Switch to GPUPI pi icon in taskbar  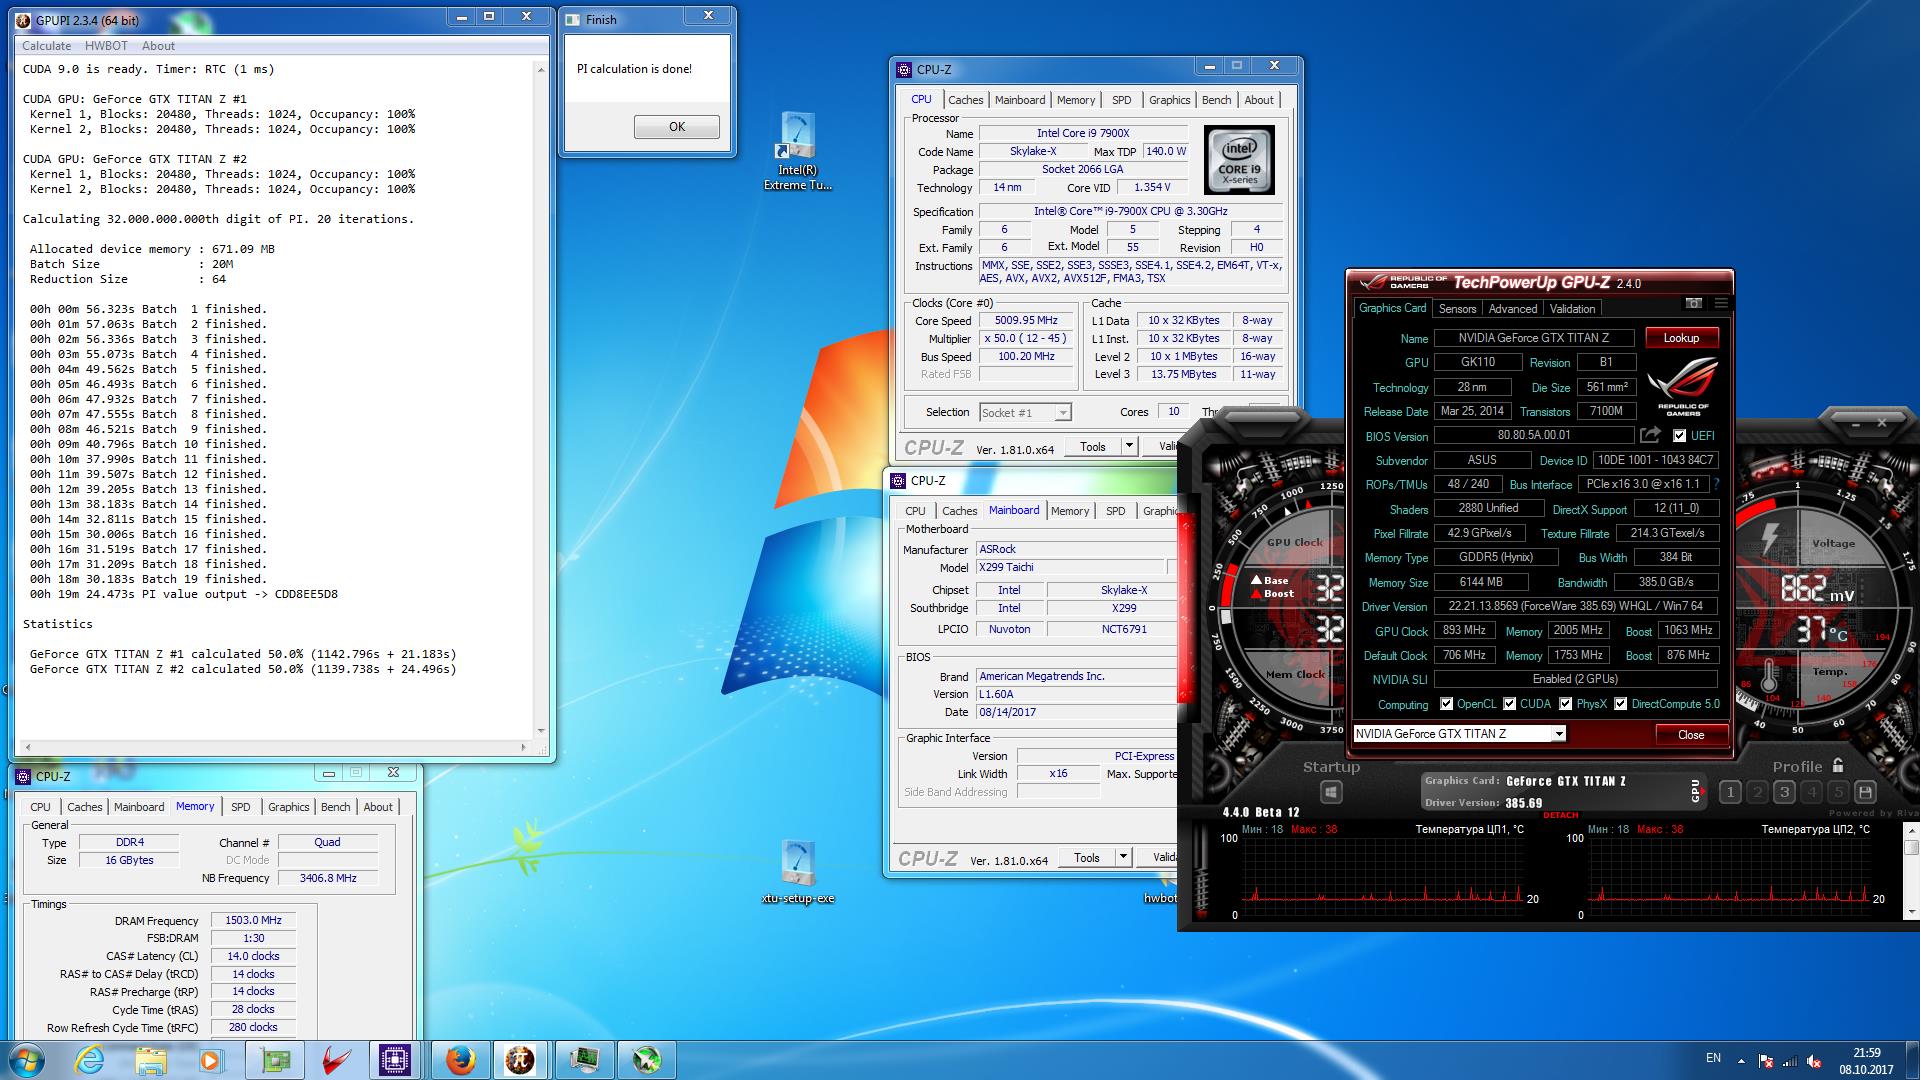click(521, 1060)
